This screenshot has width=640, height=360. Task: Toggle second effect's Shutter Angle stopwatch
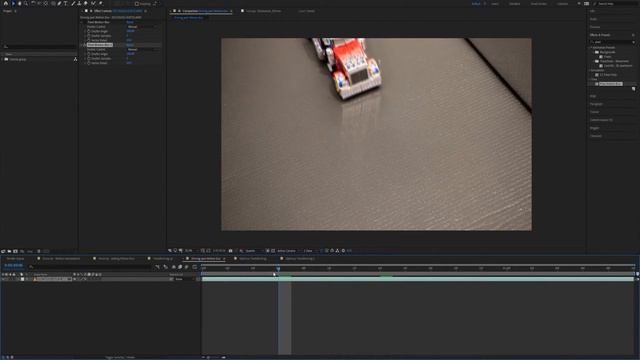click(89, 53)
